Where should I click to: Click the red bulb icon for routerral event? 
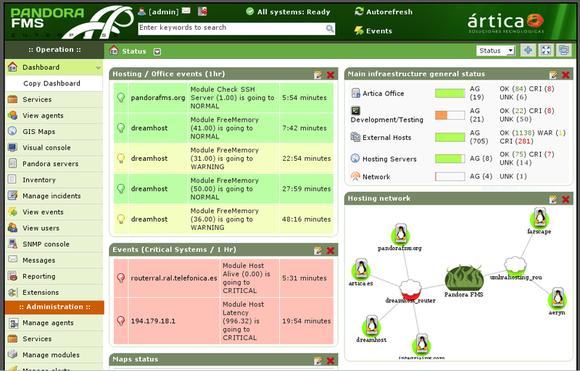(x=121, y=278)
